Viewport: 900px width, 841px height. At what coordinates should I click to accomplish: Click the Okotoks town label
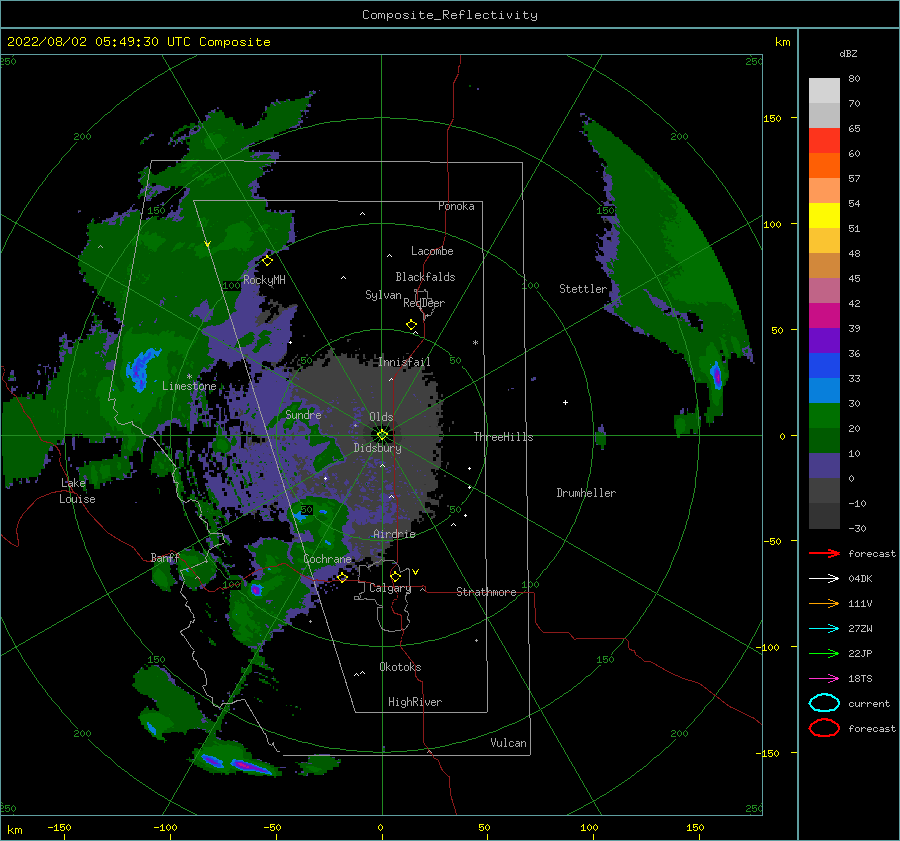click(400, 667)
